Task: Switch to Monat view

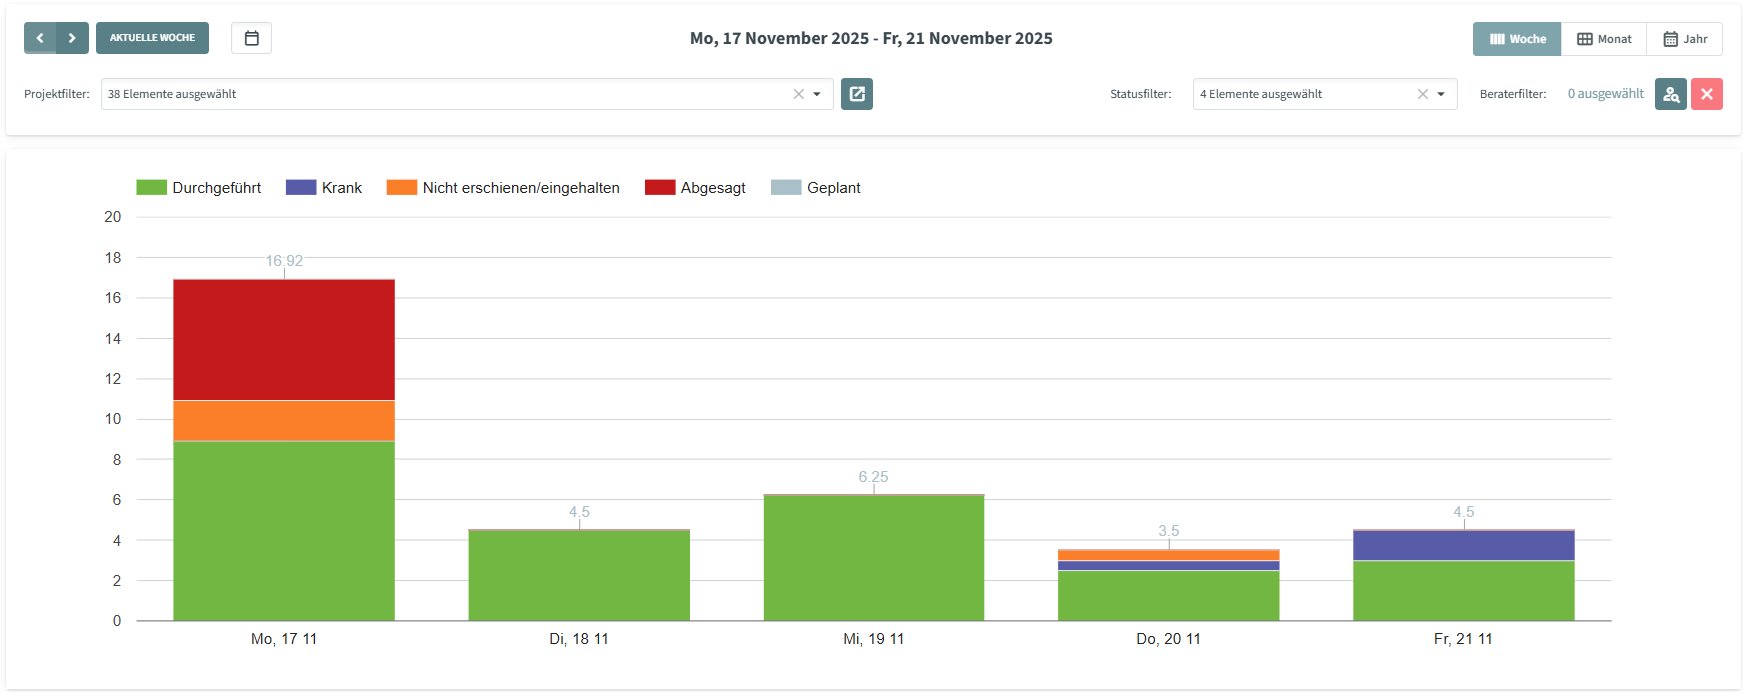Action: click(1604, 39)
